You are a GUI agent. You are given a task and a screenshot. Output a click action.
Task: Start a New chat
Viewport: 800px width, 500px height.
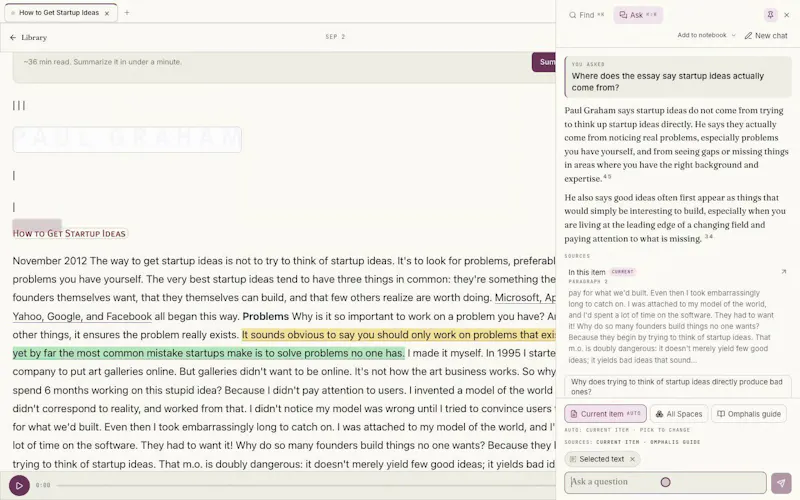click(766, 36)
